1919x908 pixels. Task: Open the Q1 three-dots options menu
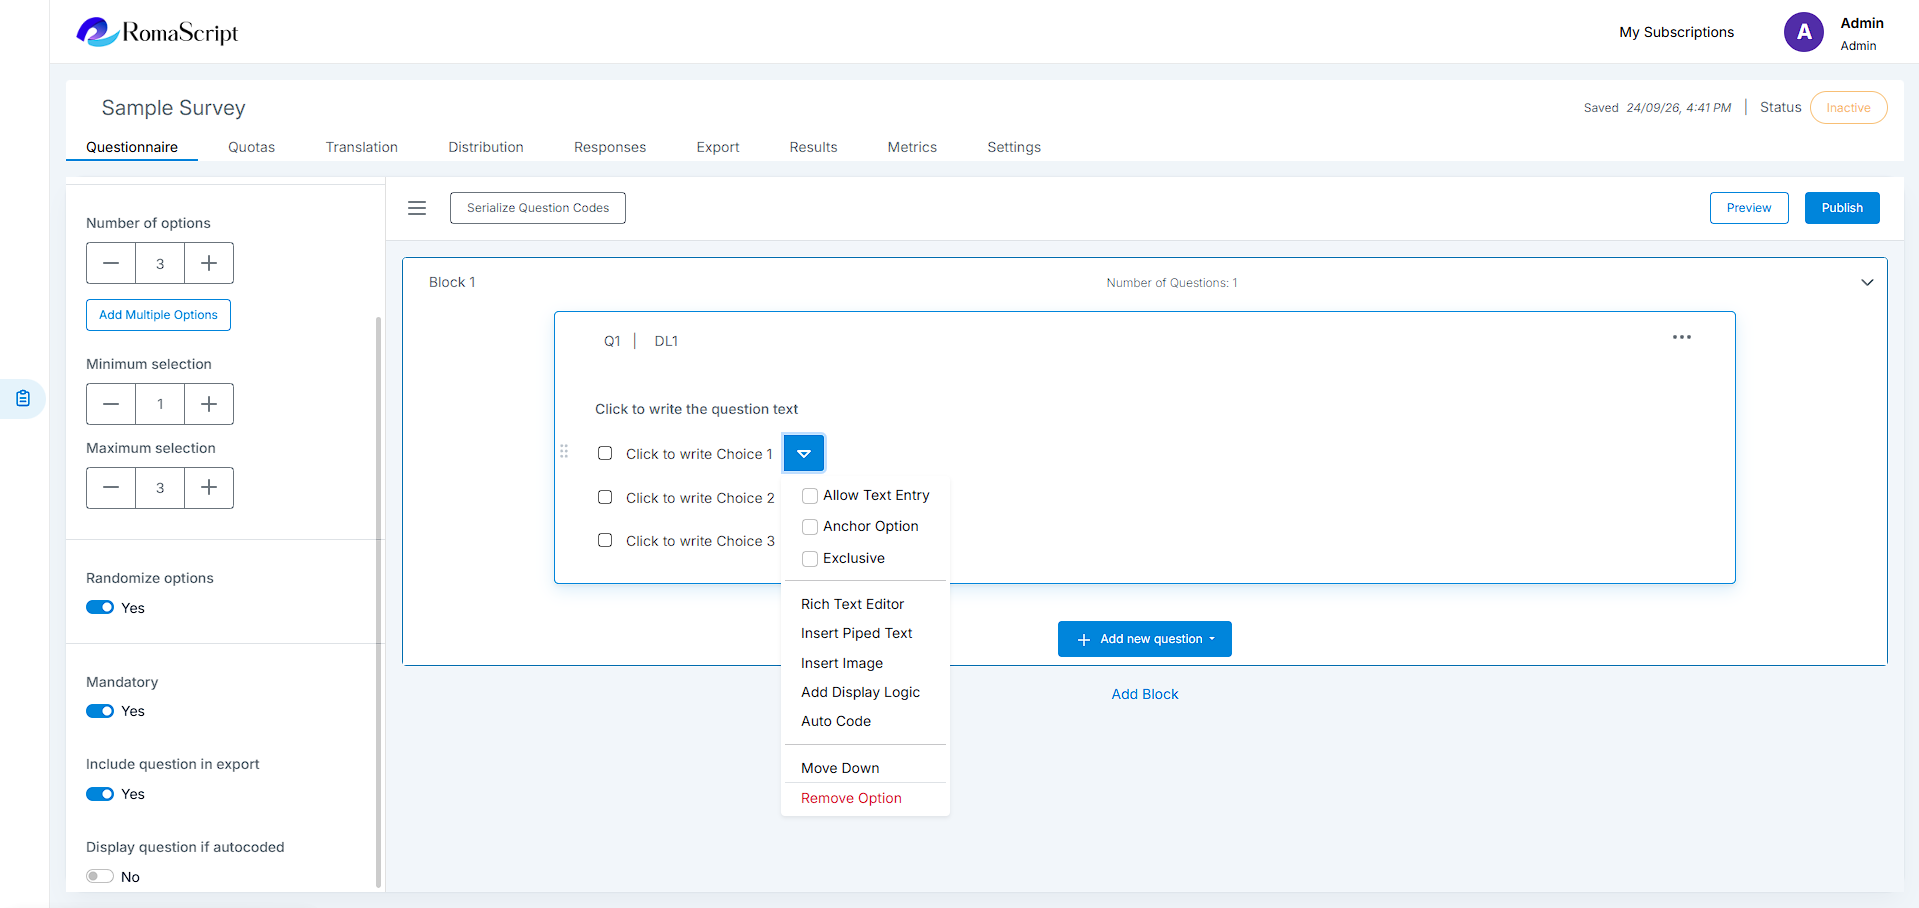tap(1682, 337)
